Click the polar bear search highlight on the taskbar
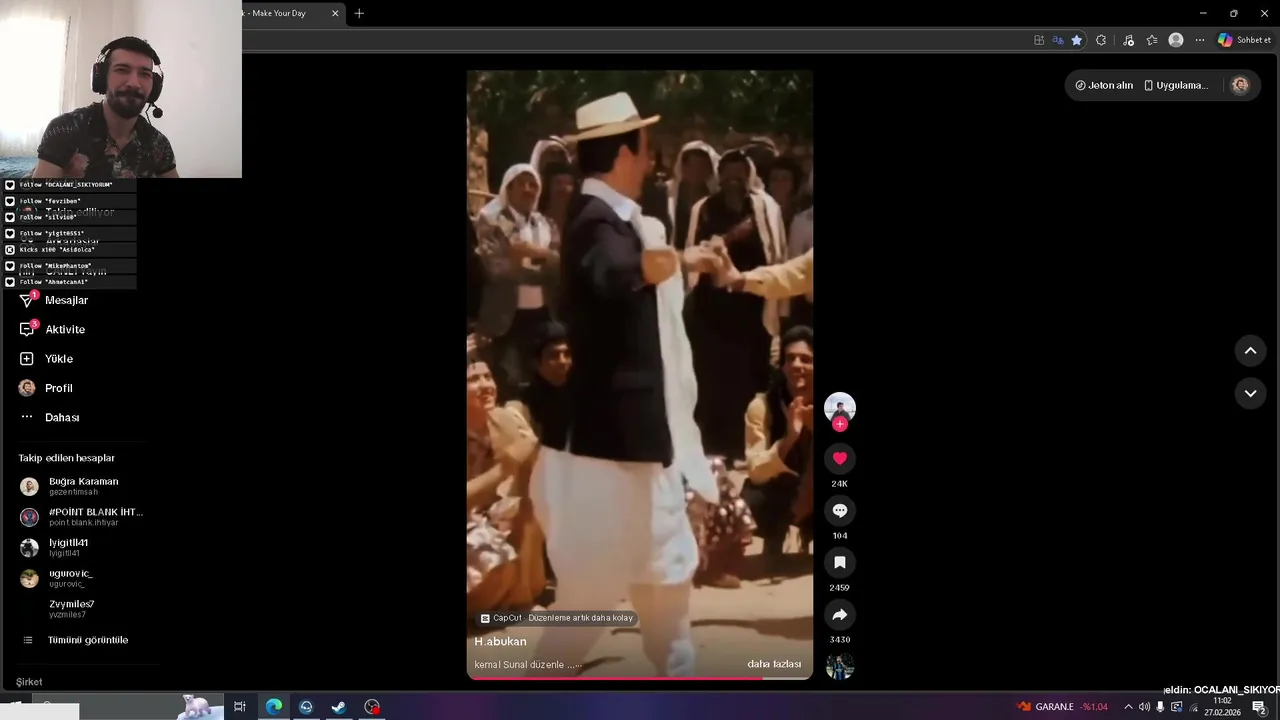 coord(200,706)
